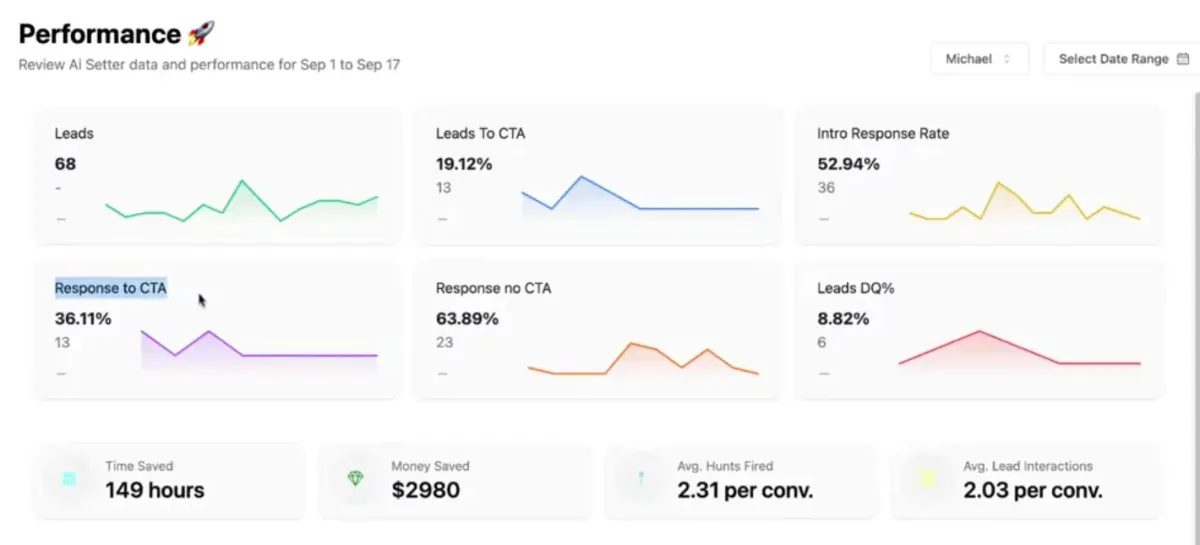This screenshot has width=1200, height=545.
Task: Click the chevron arrows next to Michael
Action: 1007,59
